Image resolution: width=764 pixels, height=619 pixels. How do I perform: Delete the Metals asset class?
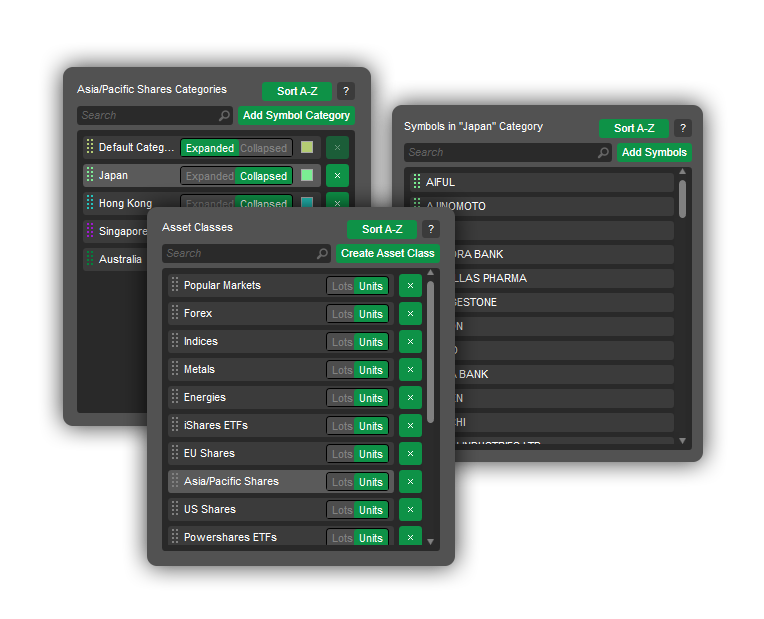(x=410, y=369)
